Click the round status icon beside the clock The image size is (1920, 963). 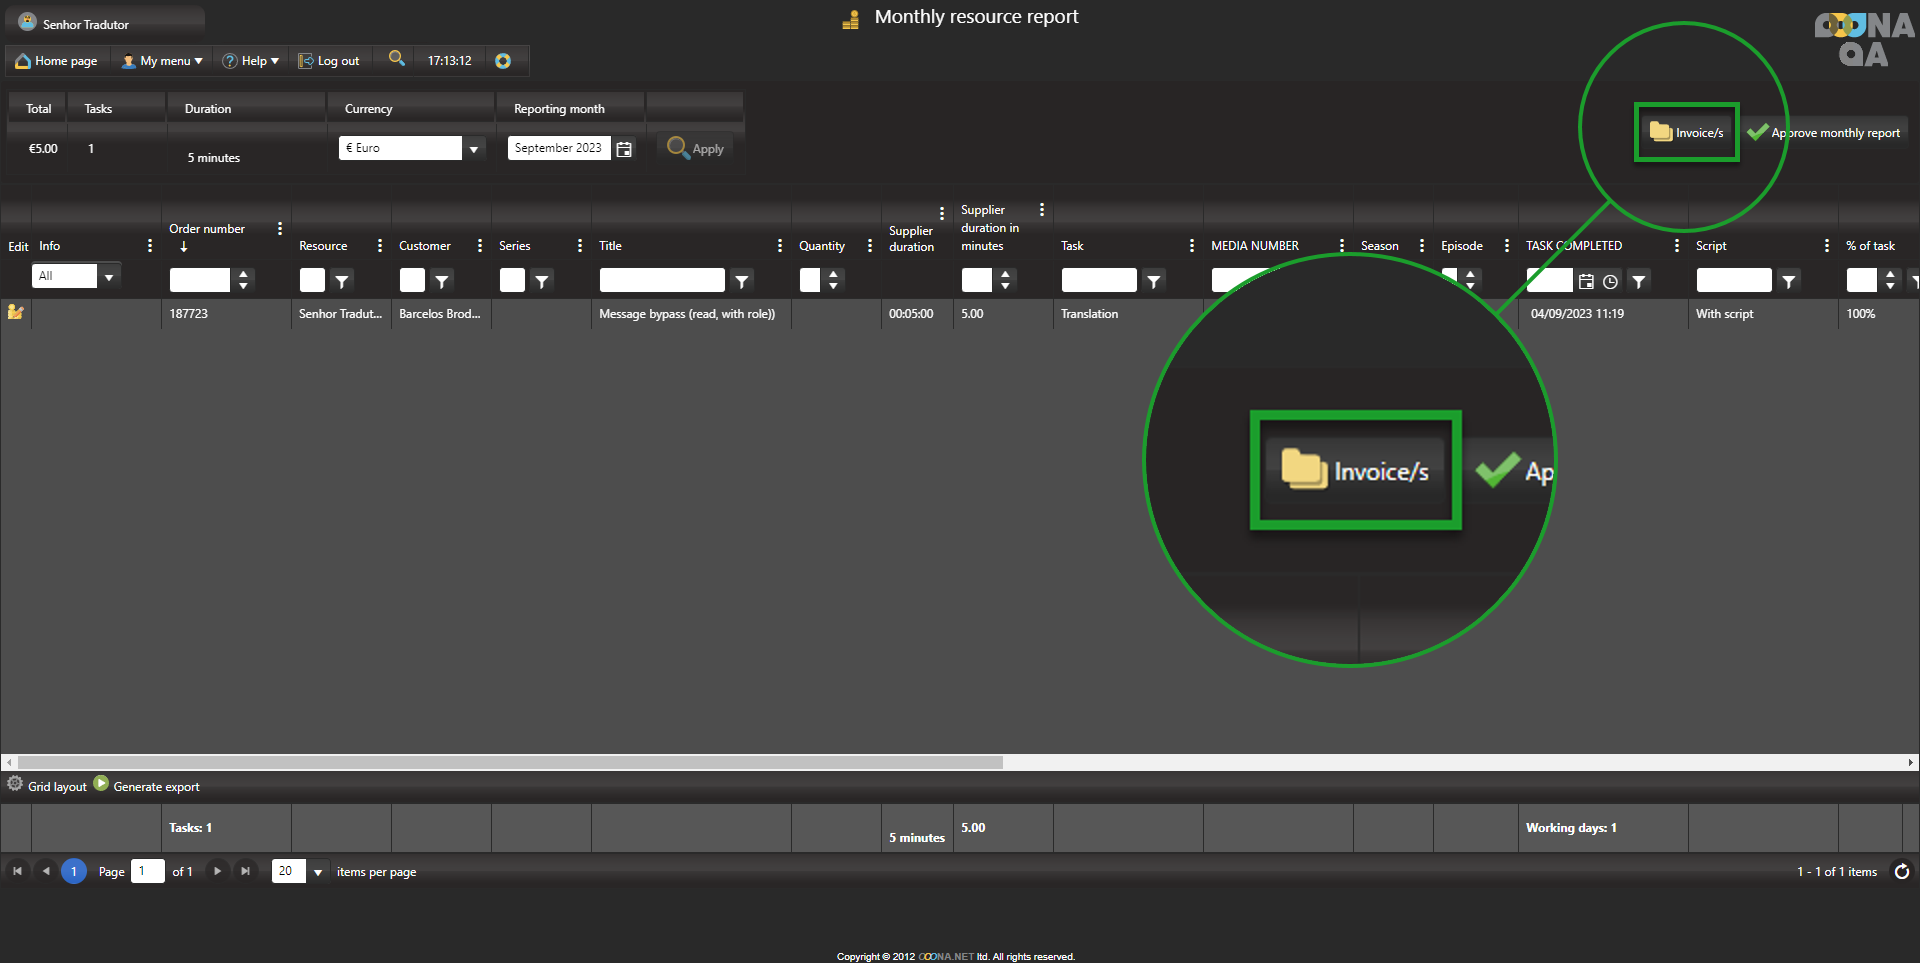pos(503,61)
